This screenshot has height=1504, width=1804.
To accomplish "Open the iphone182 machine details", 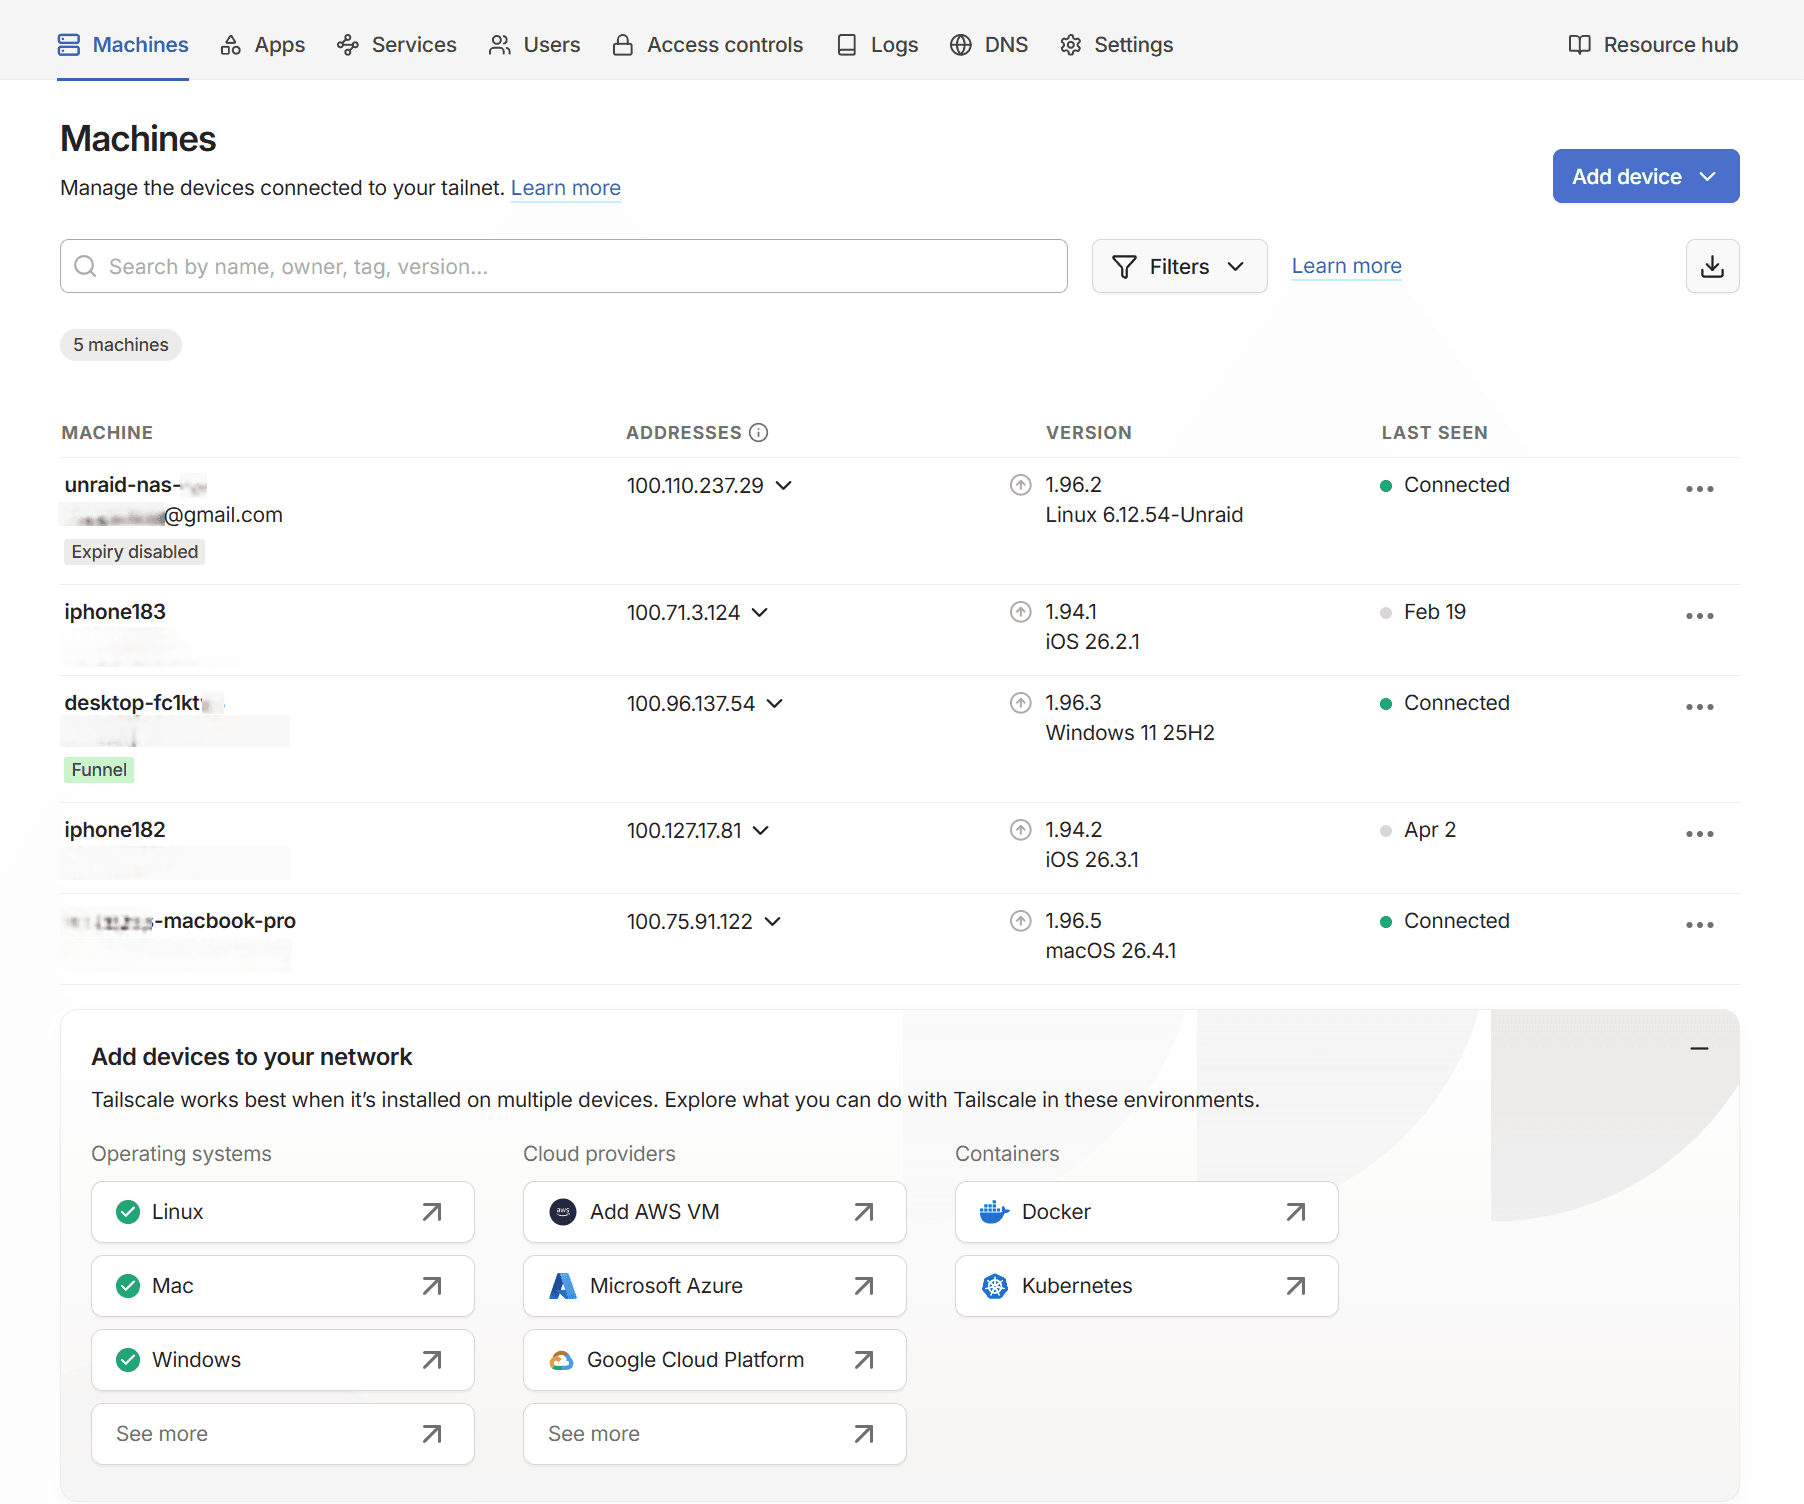I will click(115, 830).
